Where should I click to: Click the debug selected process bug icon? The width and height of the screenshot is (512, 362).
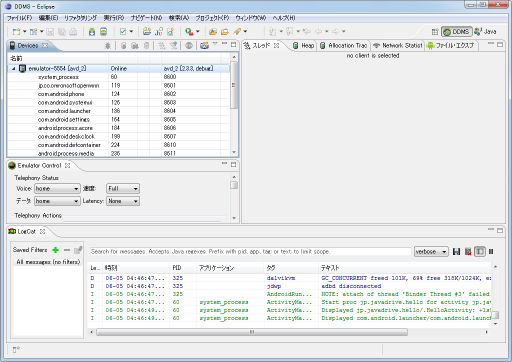[x=107, y=46]
